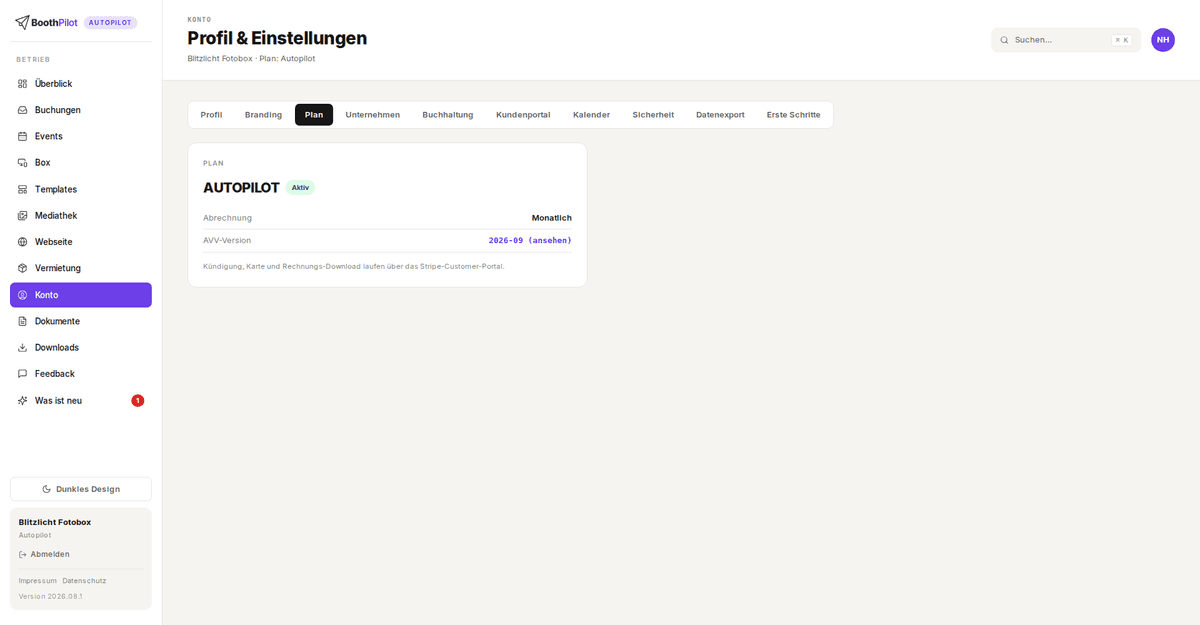The width and height of the screenshot is (1200, 625).
Task: Click the Was ist neu sparkle icon
Action: tap(23, 400)
